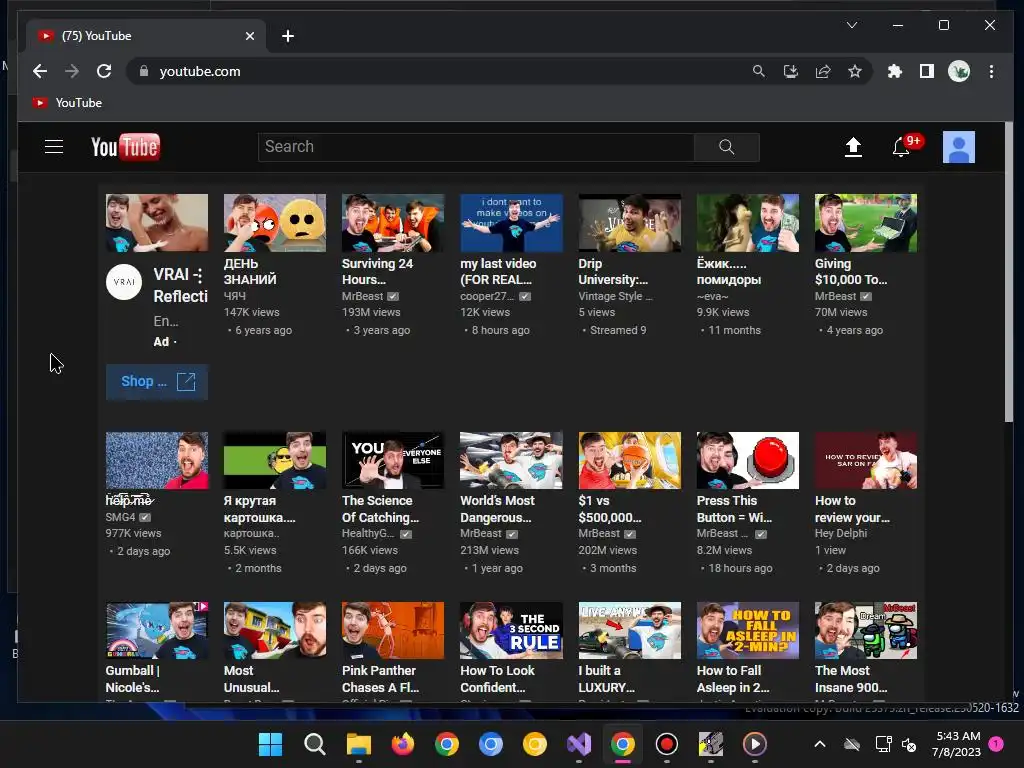
Task: Click the search magnifier button
Action: point(726,147)
